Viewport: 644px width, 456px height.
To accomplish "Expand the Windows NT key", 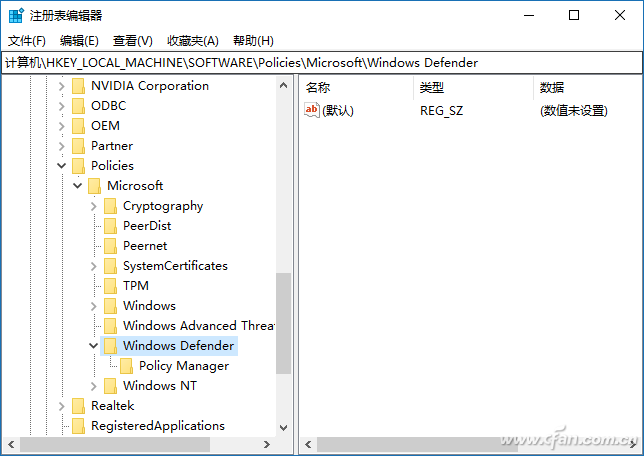I will coord(94,386).
